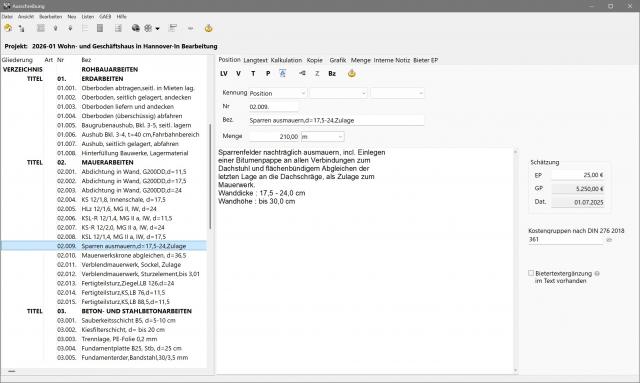Open the Kennung Position dropdown
Image resolution: width=640 pixels, height=383 pixels.
tap(277, 93)
